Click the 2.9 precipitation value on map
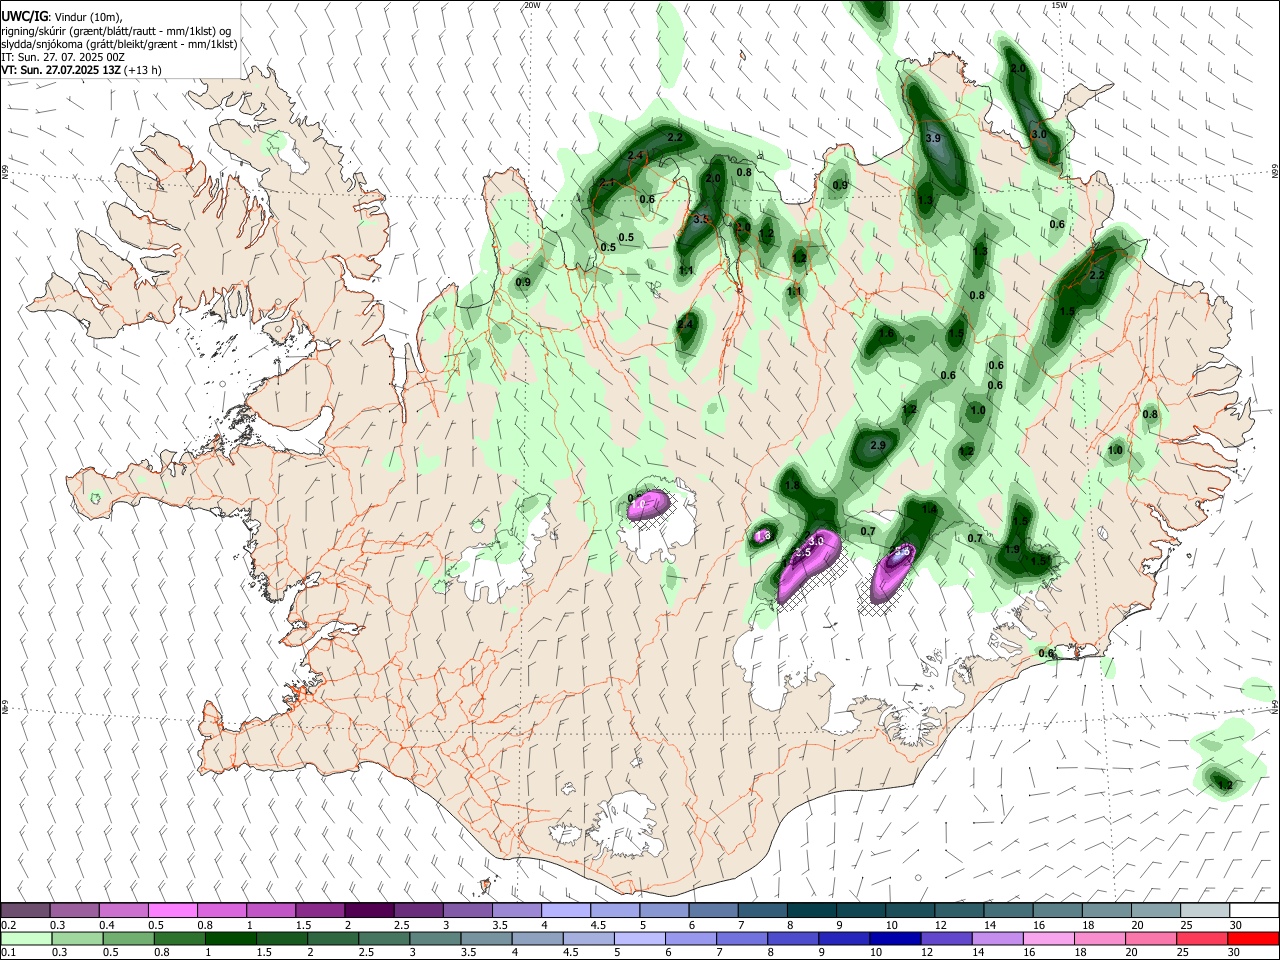The image size is (1280, 960). tap(878, 445)
